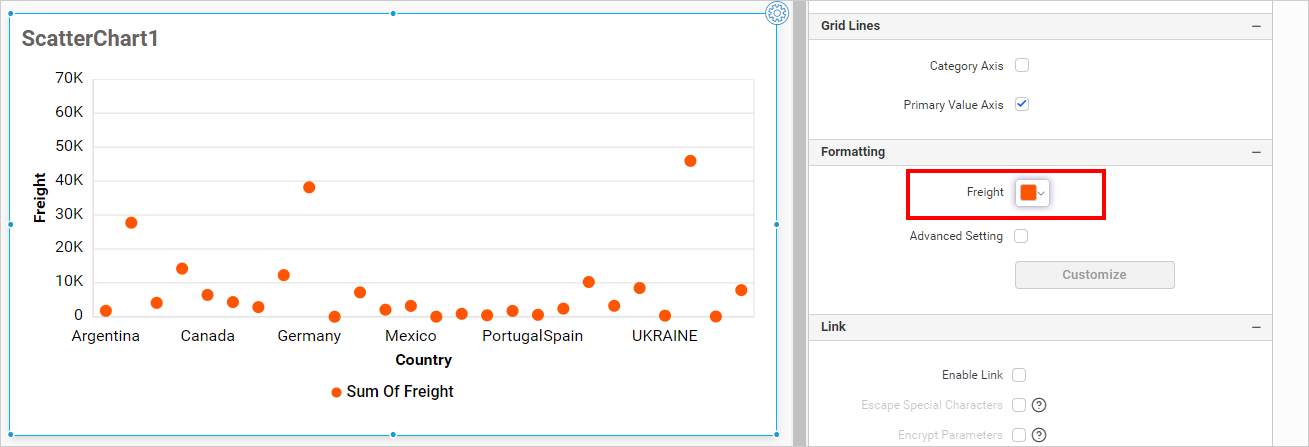The width and height of the screenshot is (1309, 447).
Task: Click the ScatterChart1 title text
Action: pos(90,39)
